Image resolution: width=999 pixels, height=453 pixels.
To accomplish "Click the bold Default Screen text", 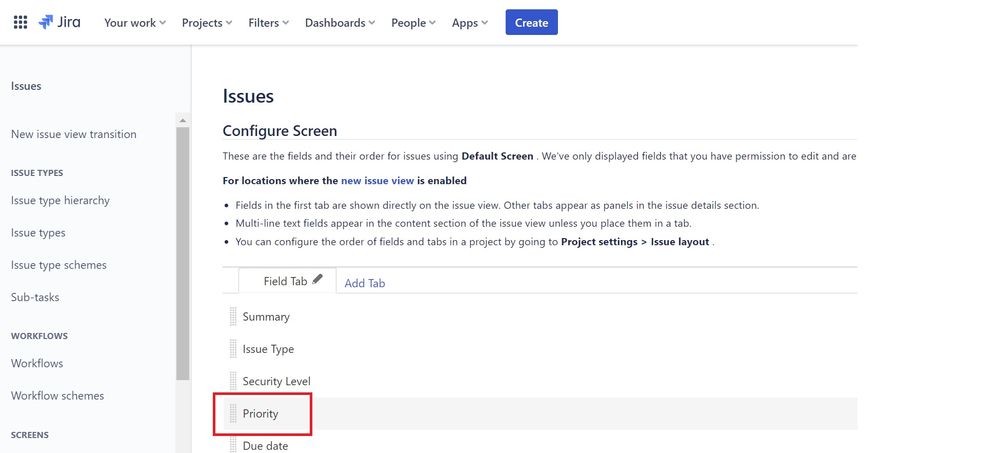I will pos(497,156).
